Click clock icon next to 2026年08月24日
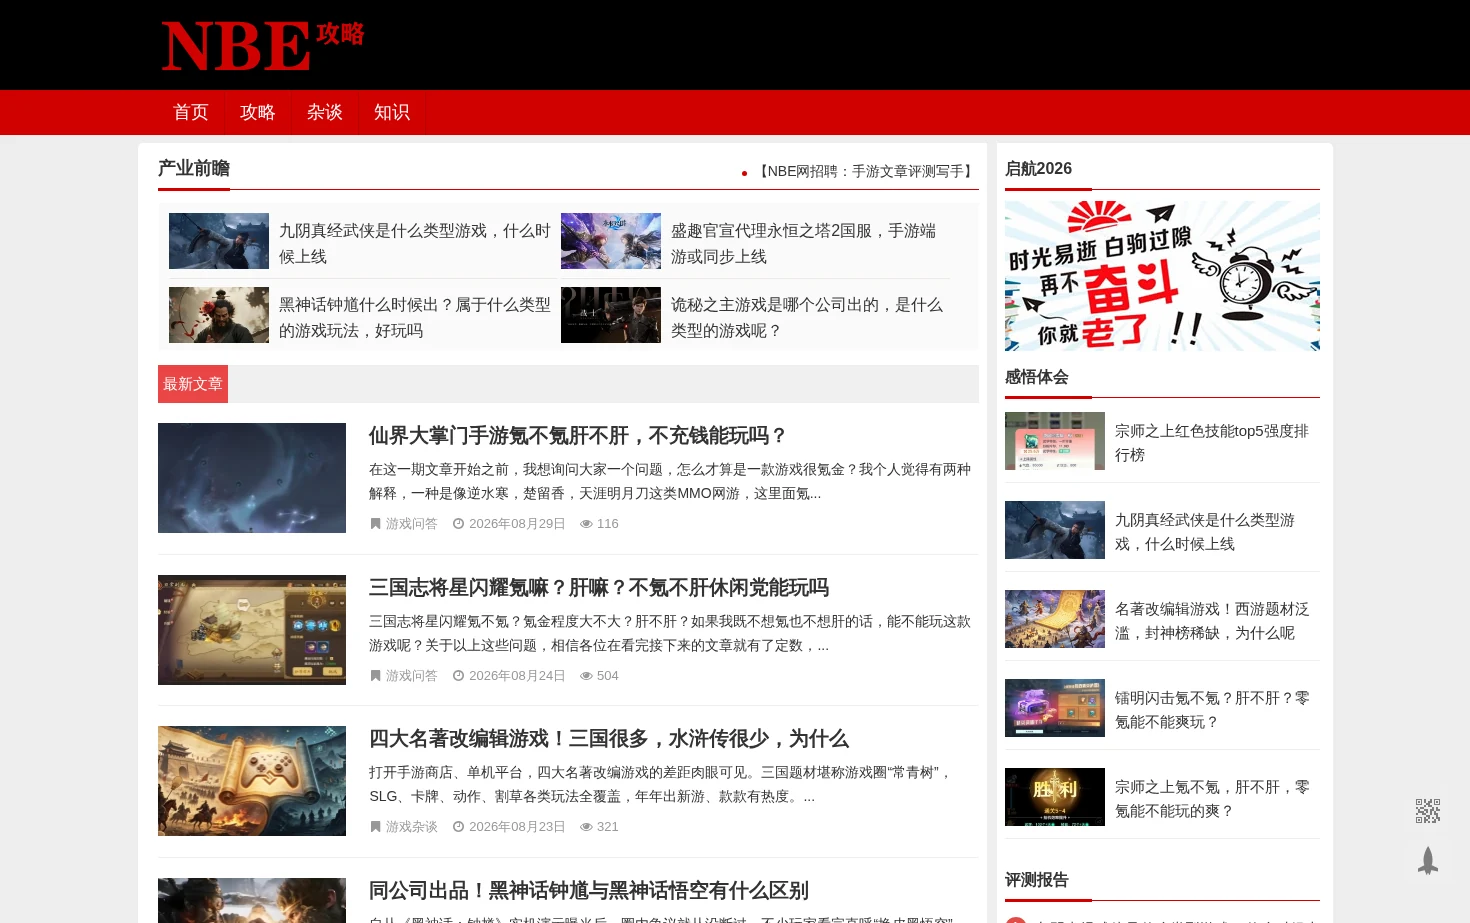Screen dimensions: 1470x923 click(x=459, y=676)
